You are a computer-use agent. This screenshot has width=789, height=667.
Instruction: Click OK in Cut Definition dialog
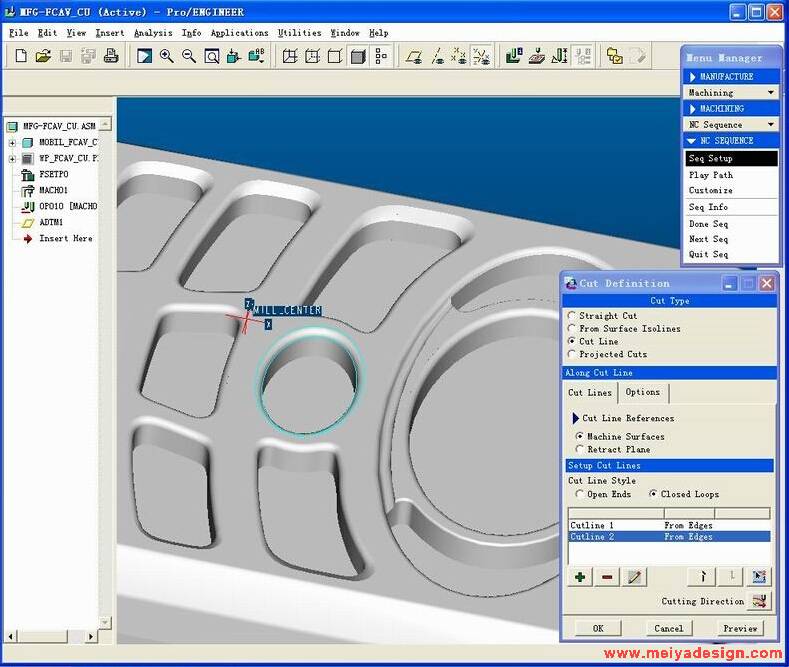[x=598, y=628]
